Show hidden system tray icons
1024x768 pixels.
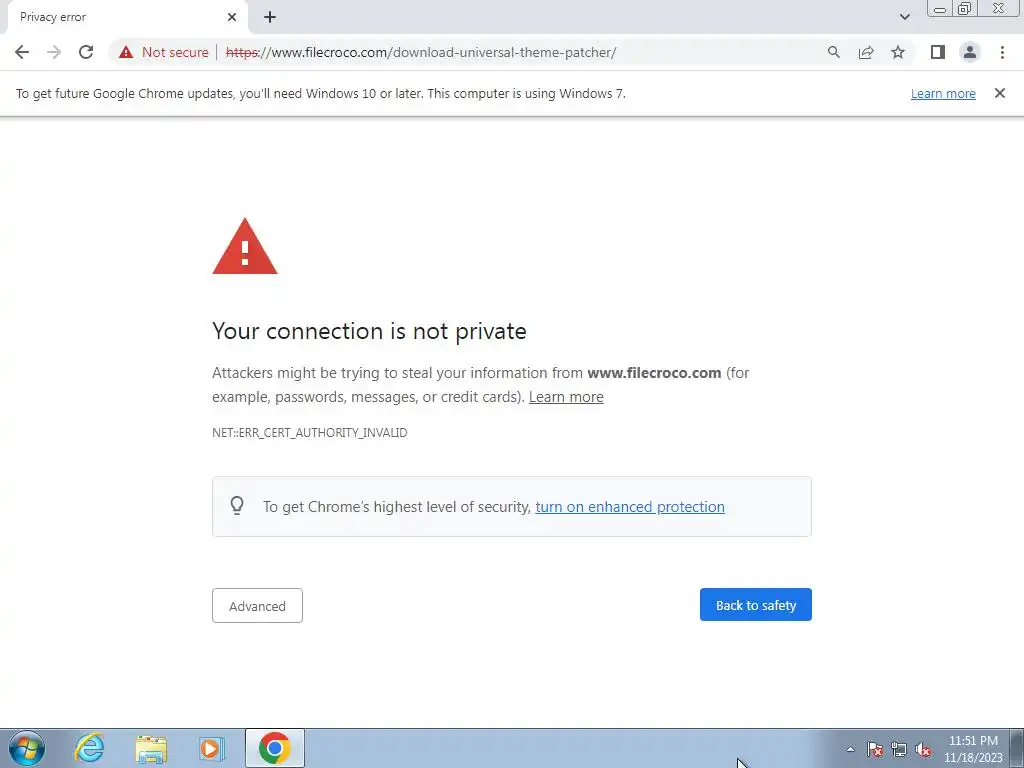click(x=850, y=749)
